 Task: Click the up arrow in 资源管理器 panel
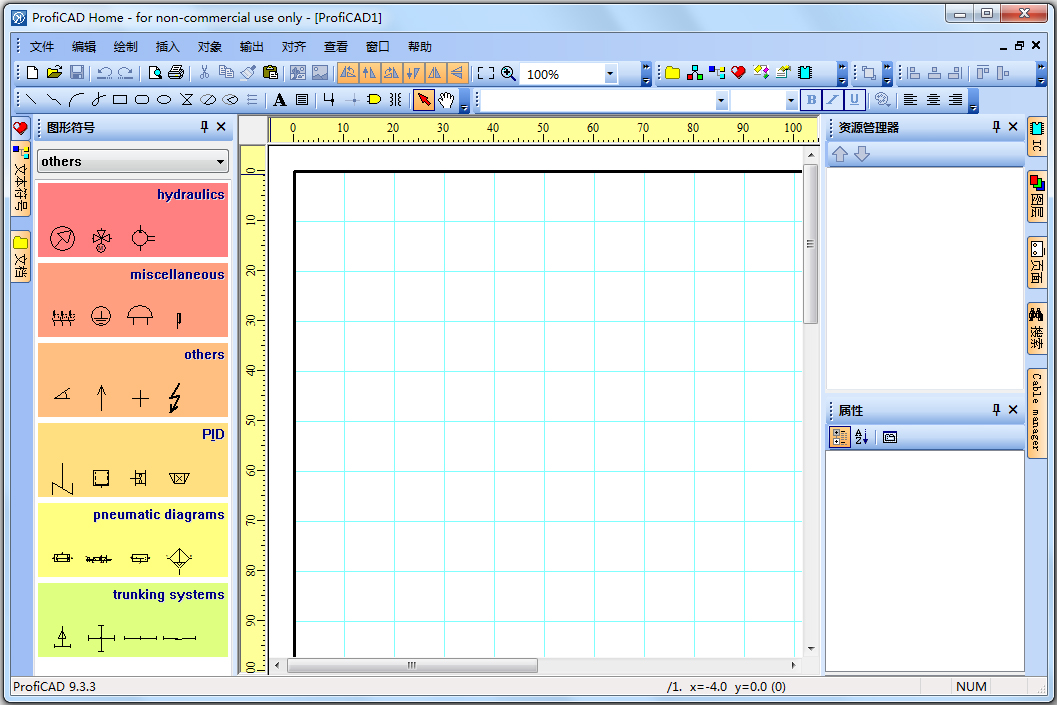click(x=839, y=154)
